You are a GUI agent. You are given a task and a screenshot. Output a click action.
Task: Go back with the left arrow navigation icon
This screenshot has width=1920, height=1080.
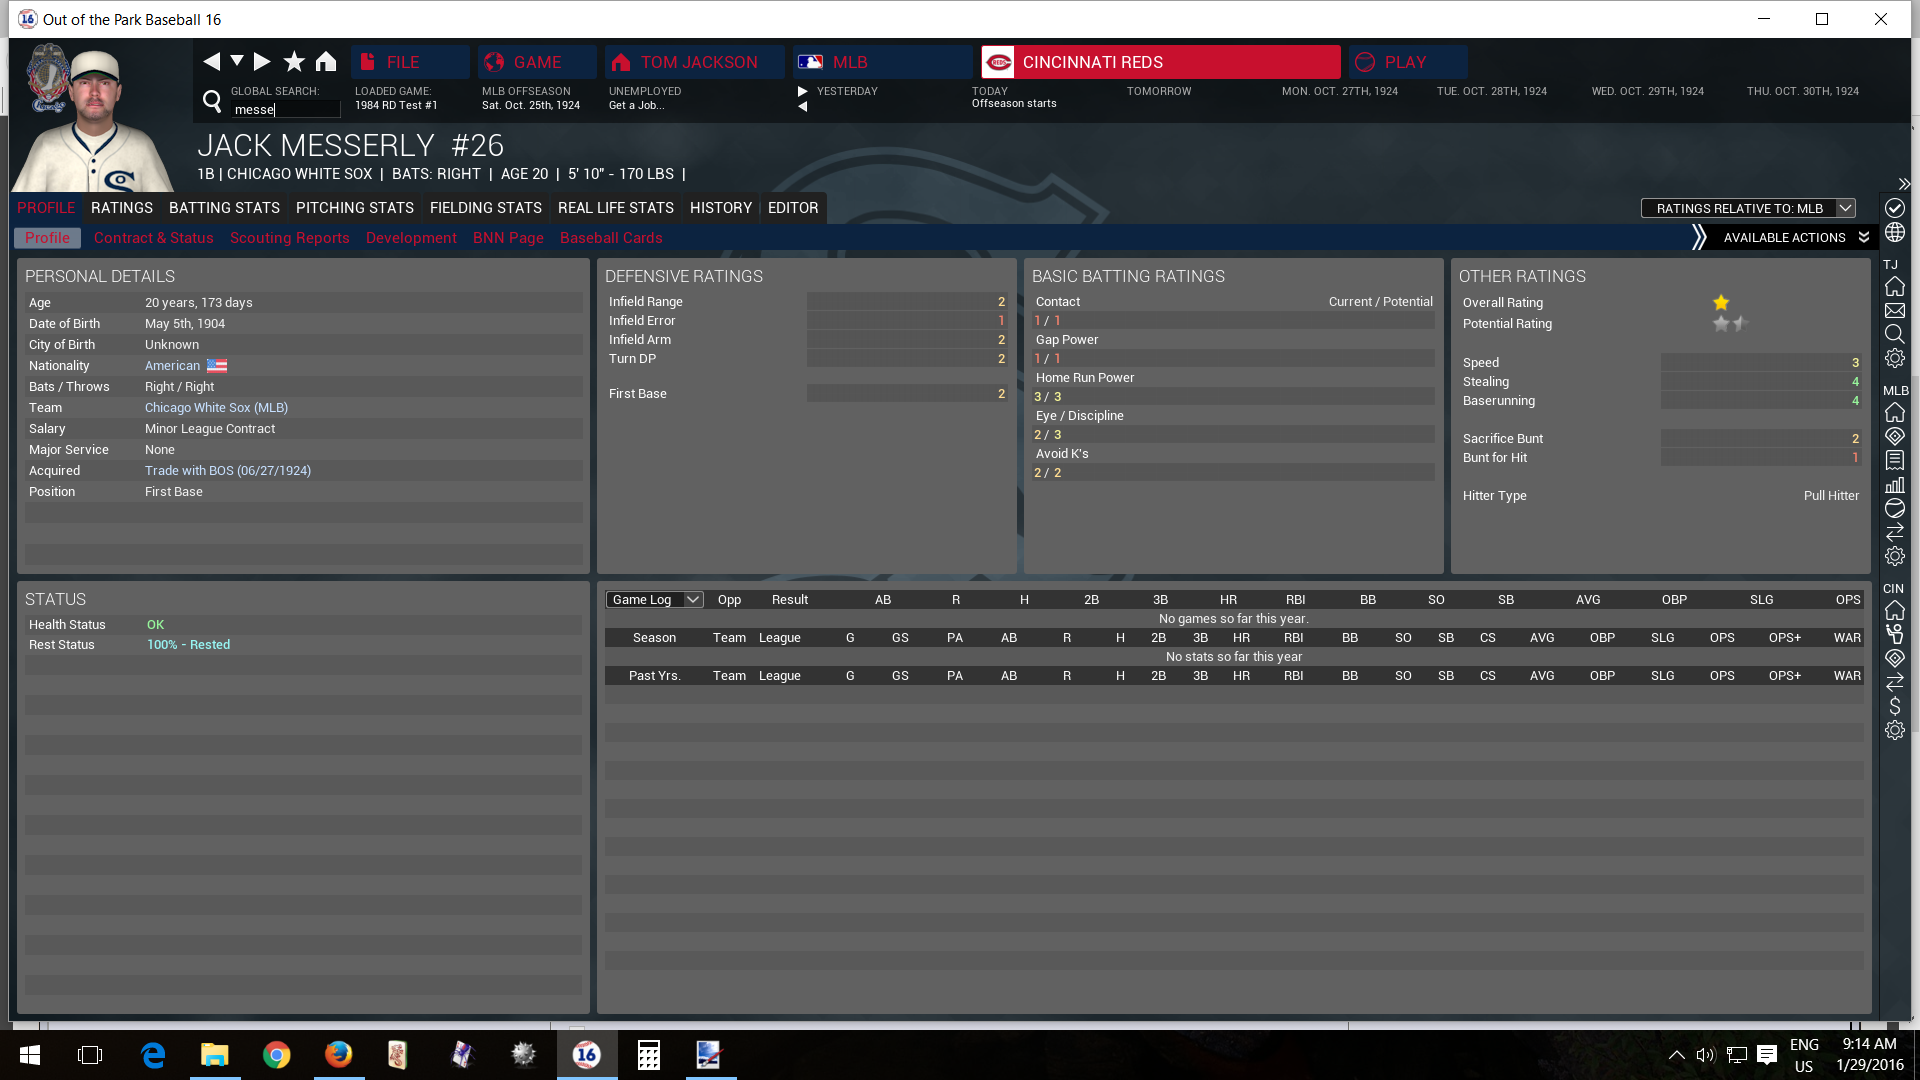point(211,62)
